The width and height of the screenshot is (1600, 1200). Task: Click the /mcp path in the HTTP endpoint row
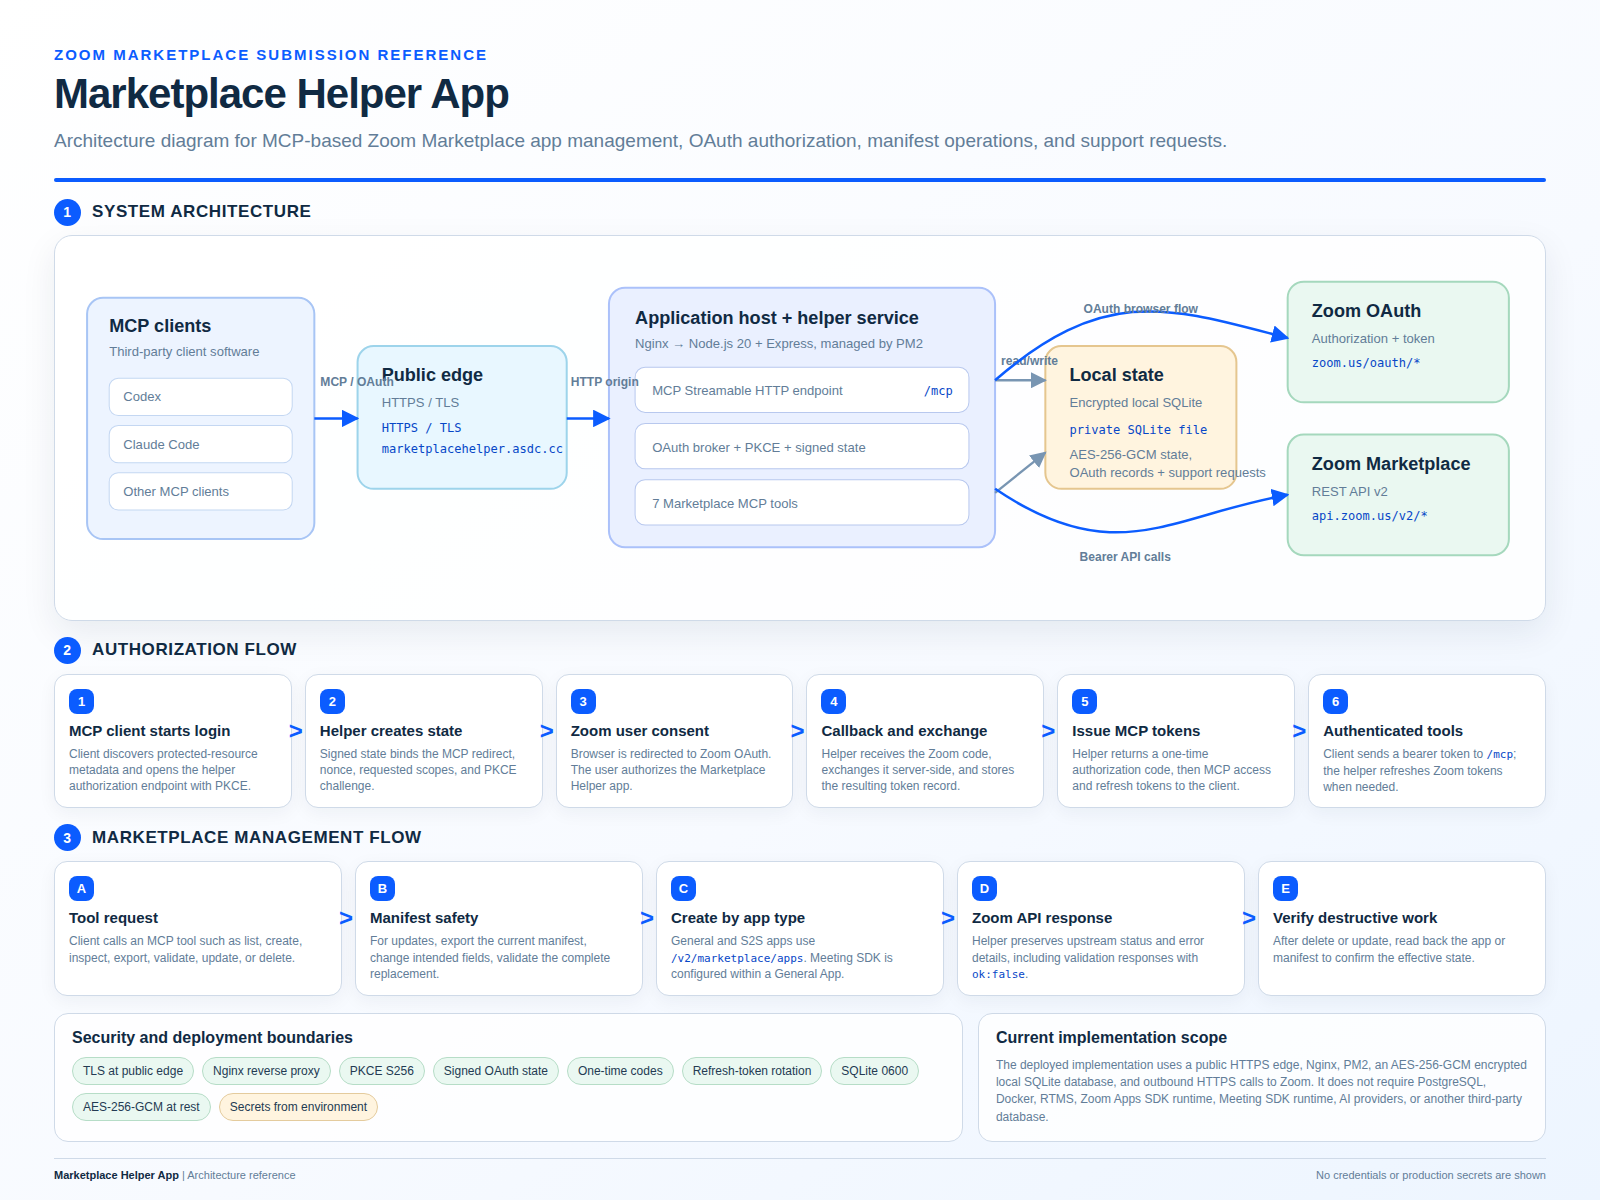click(x=938, y=391)
